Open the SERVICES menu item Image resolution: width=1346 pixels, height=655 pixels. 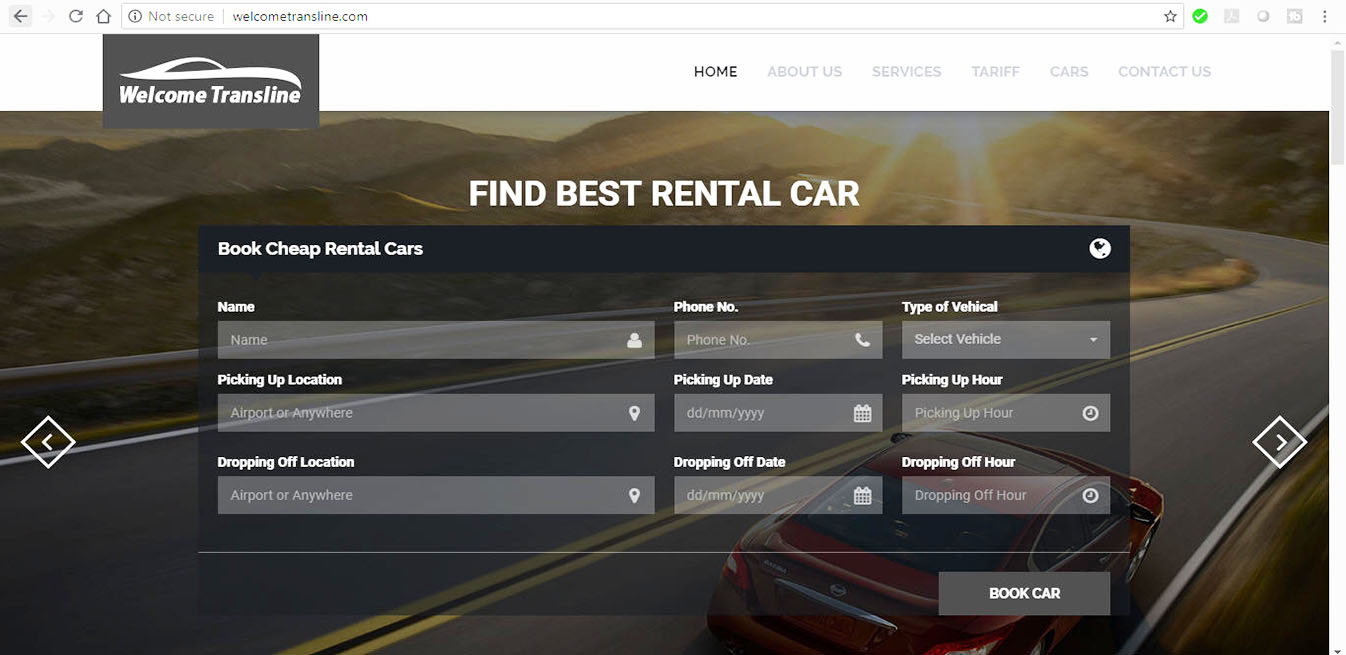(907, 72)
